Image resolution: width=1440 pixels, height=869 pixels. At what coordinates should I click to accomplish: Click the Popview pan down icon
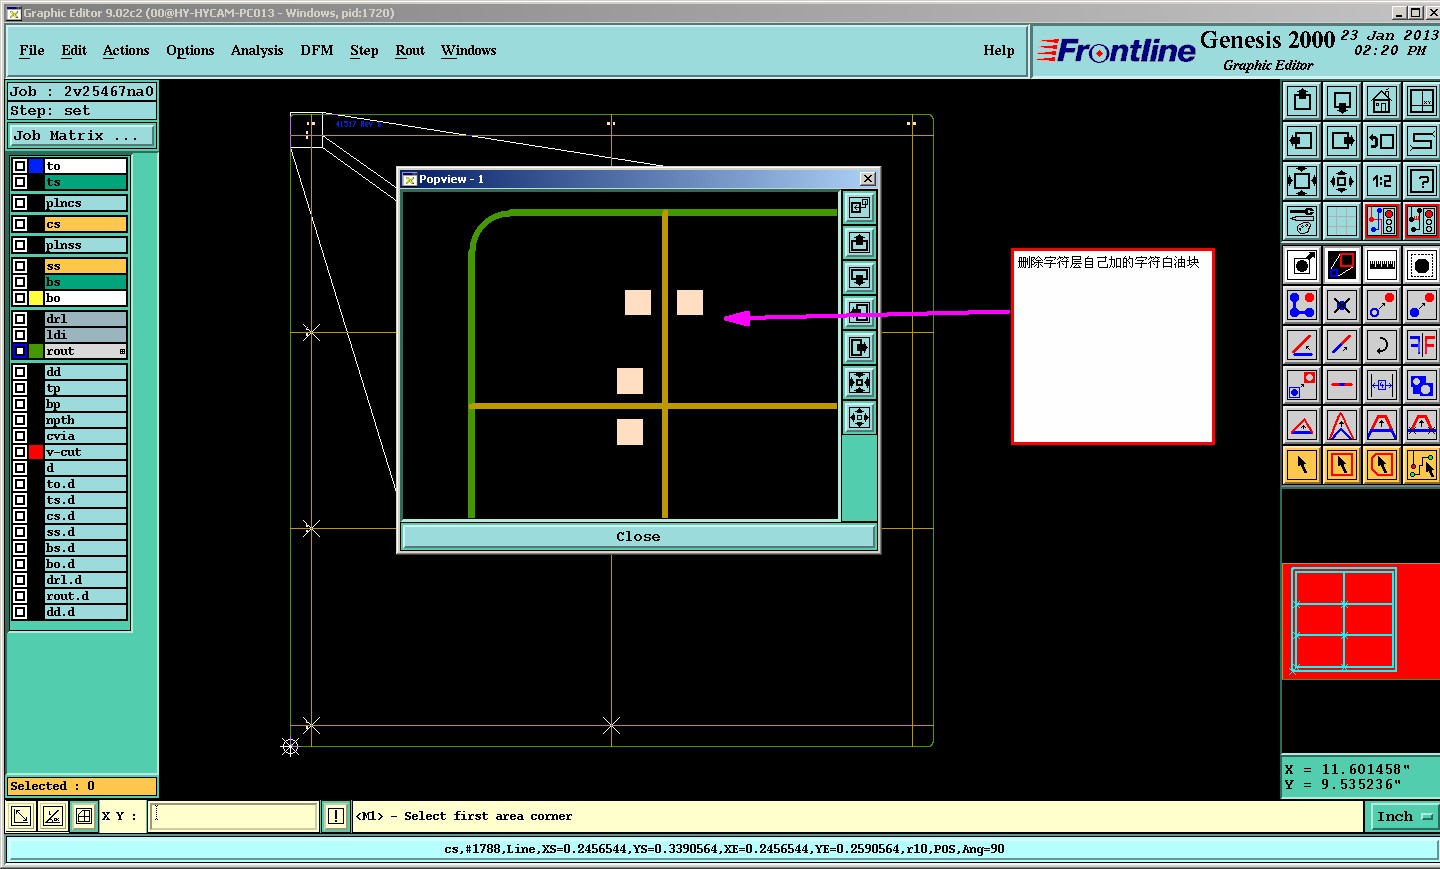pos(859,278)
